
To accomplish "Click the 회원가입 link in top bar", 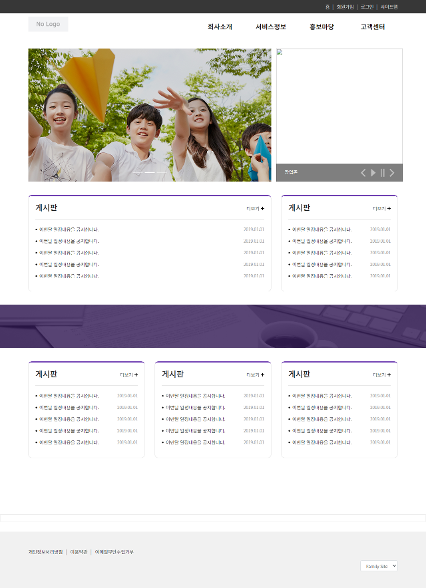I will tap(345, 7).
